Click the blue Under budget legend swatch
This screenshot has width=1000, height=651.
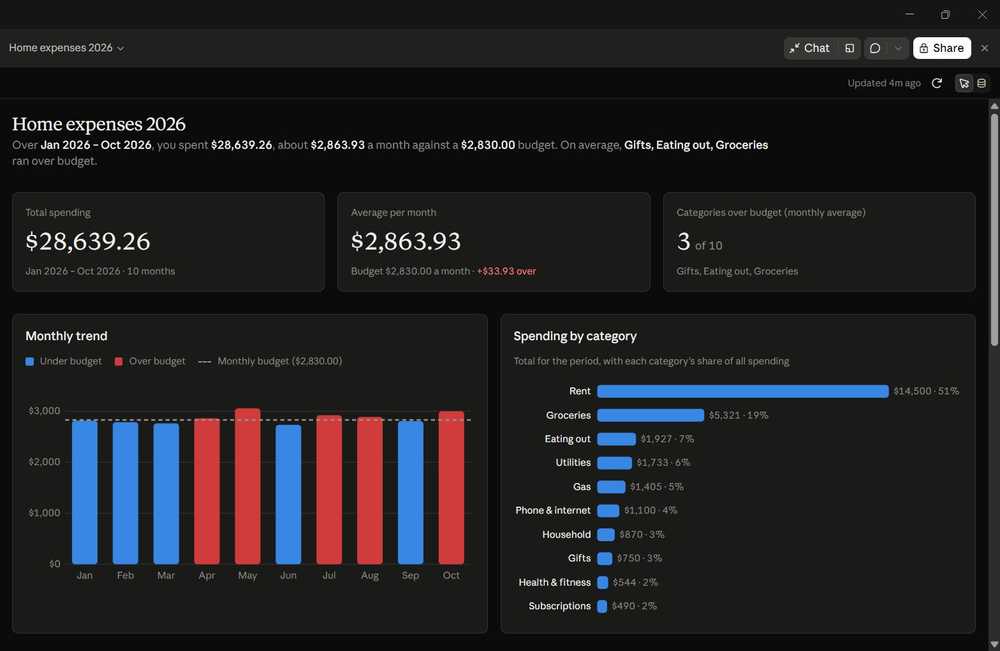(29, 362)
